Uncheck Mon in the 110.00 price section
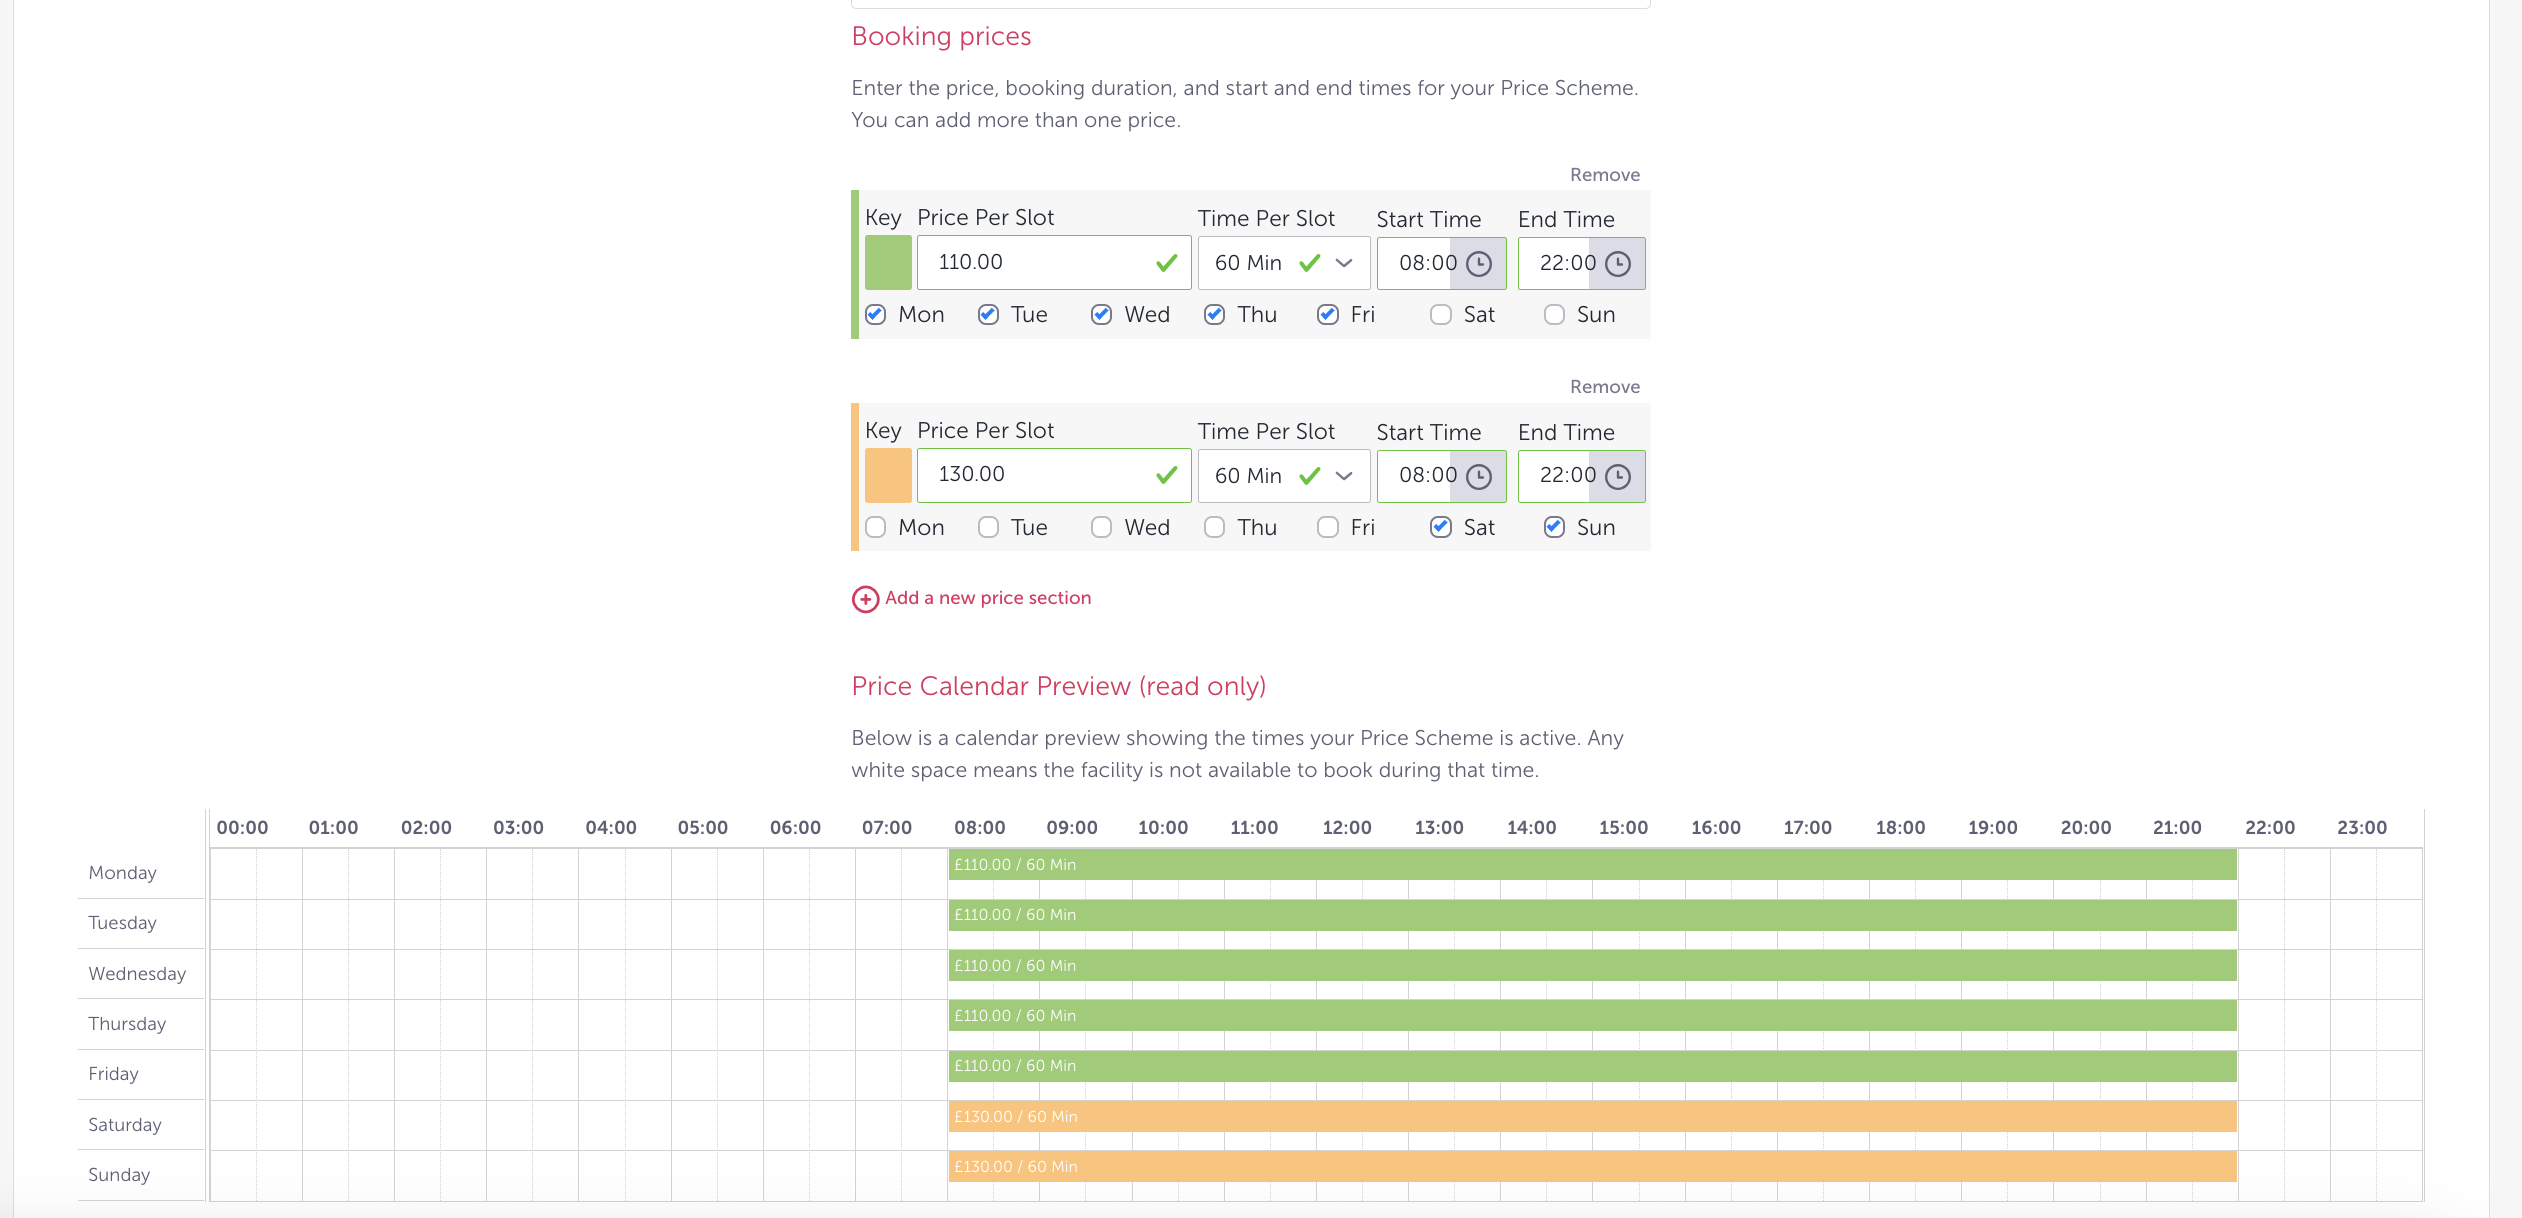The height and width of the screenshot is (1218, 2522). (x=876, y=315)
